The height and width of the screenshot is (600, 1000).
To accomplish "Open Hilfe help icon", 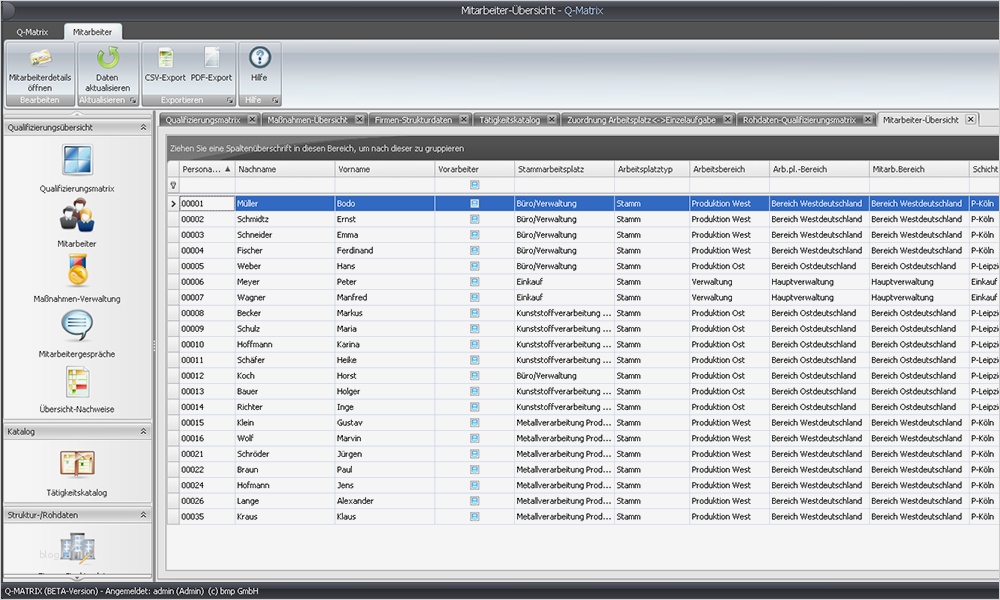I will click(x=259, y=59).
